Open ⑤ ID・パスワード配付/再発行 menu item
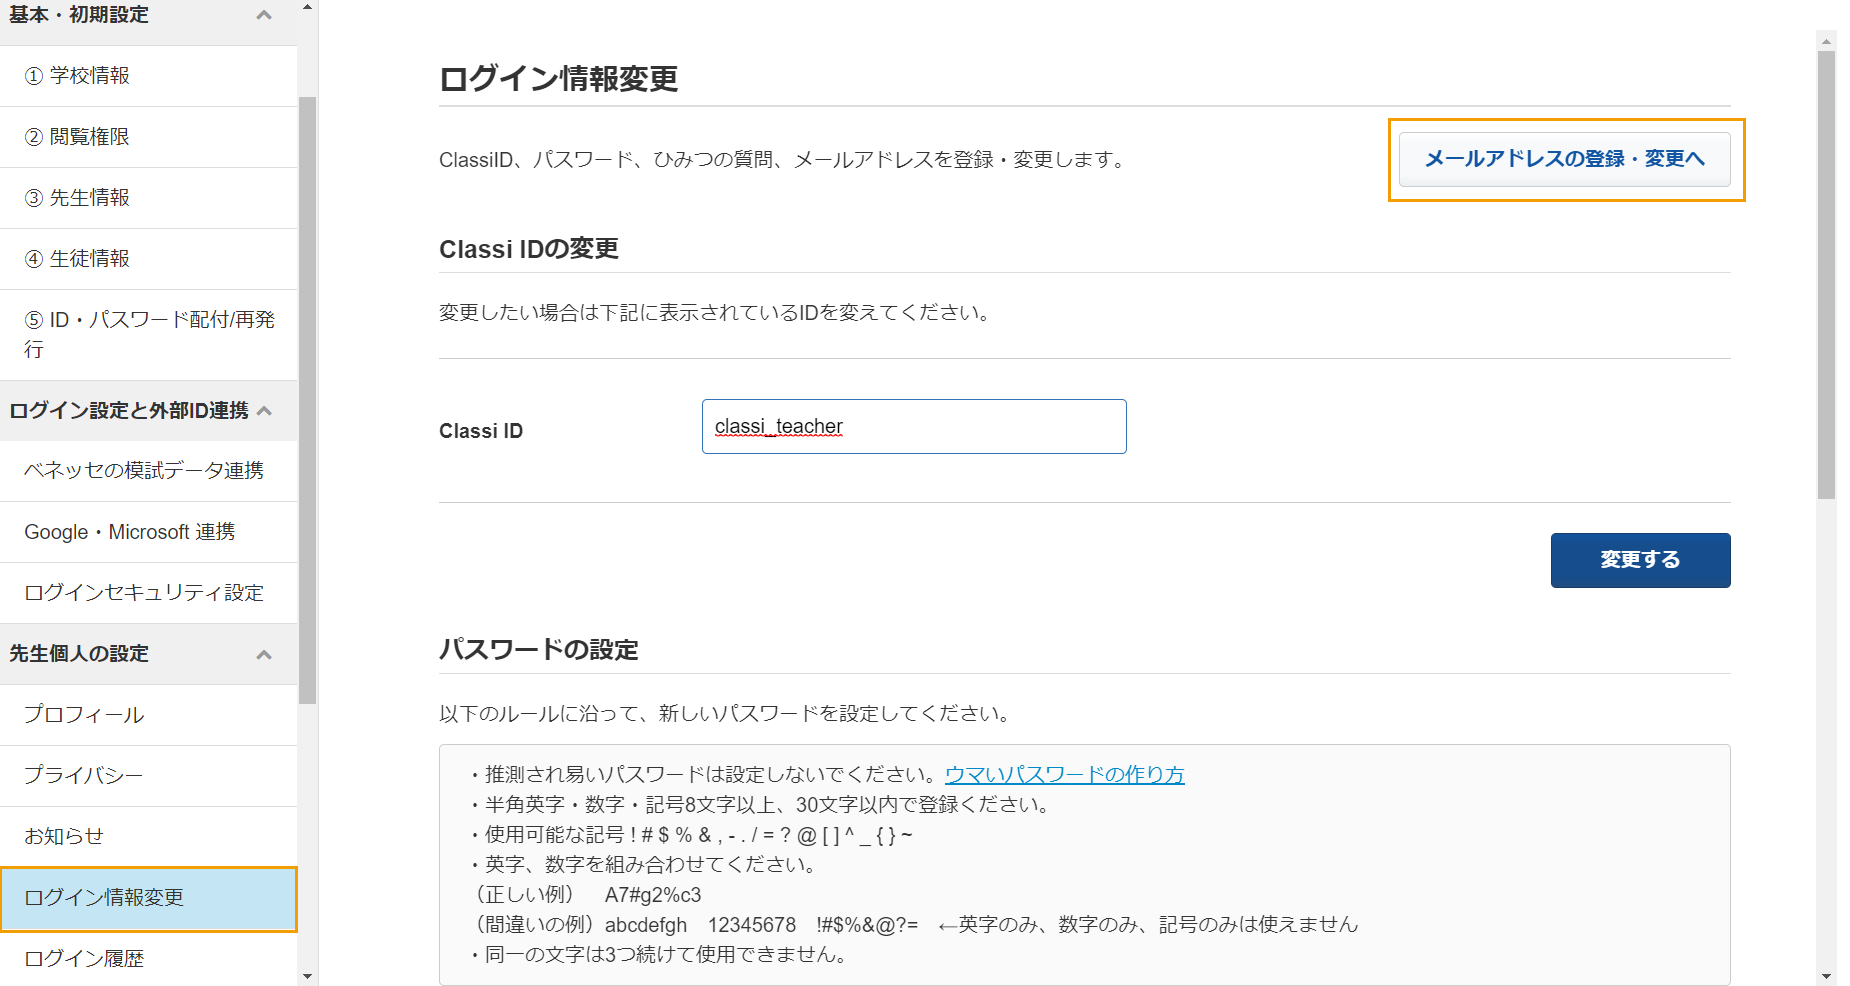 point(148,335)
